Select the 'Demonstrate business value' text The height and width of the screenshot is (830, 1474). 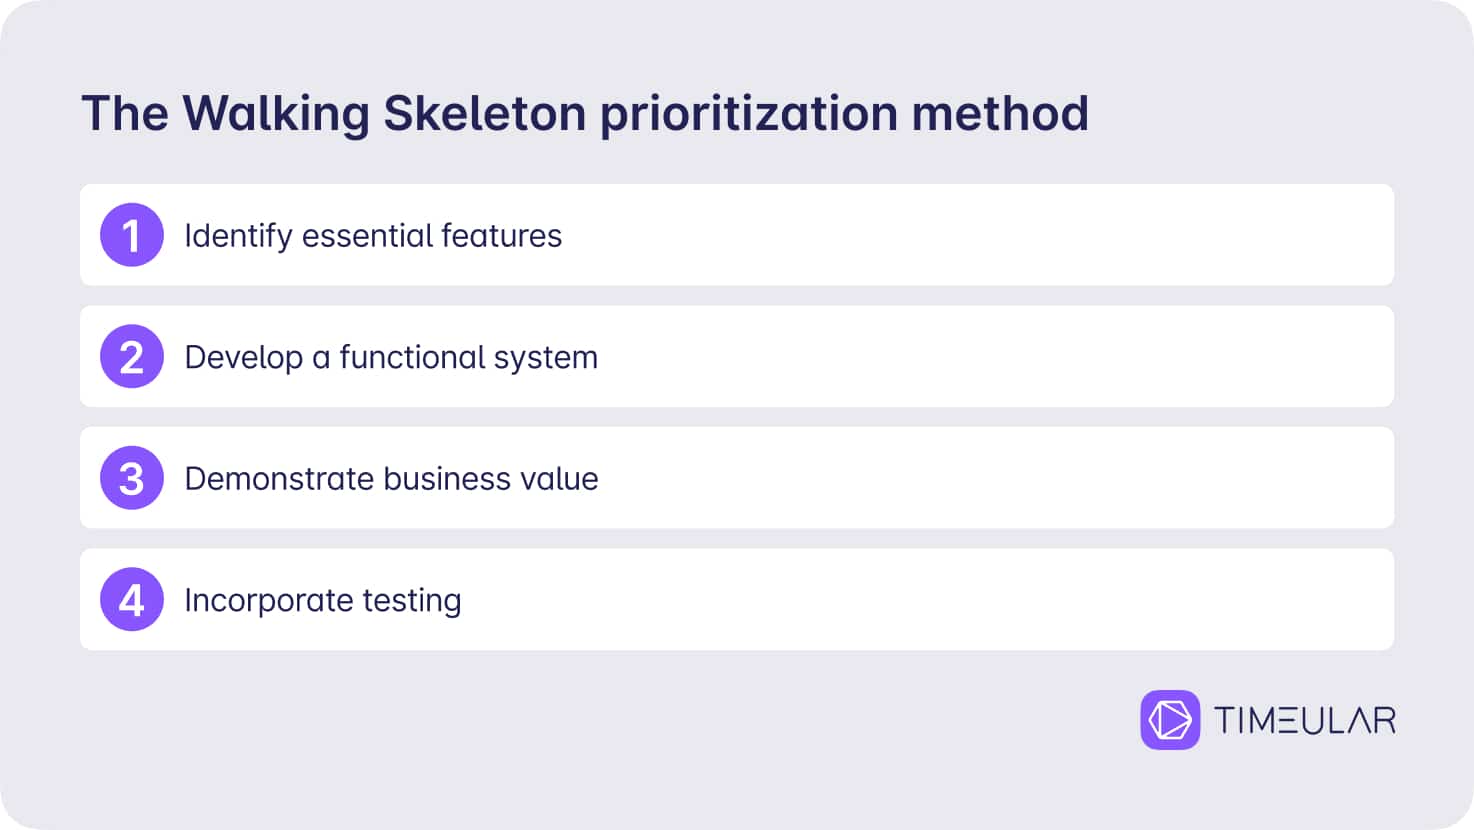click(391, 479)
